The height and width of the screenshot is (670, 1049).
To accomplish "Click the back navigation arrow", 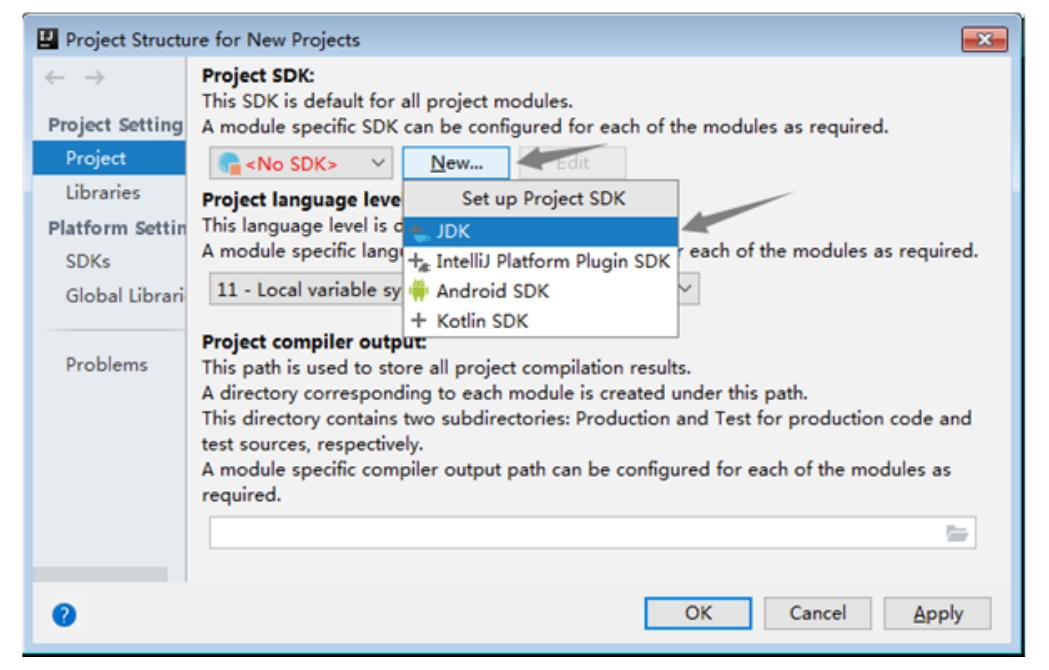I will coord(55,78).
